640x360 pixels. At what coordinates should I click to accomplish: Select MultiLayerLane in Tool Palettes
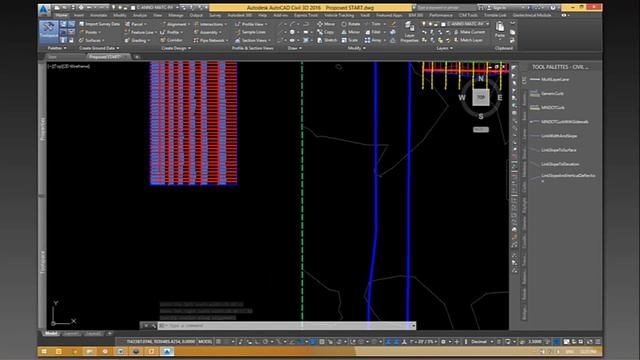tap(549, 80)
